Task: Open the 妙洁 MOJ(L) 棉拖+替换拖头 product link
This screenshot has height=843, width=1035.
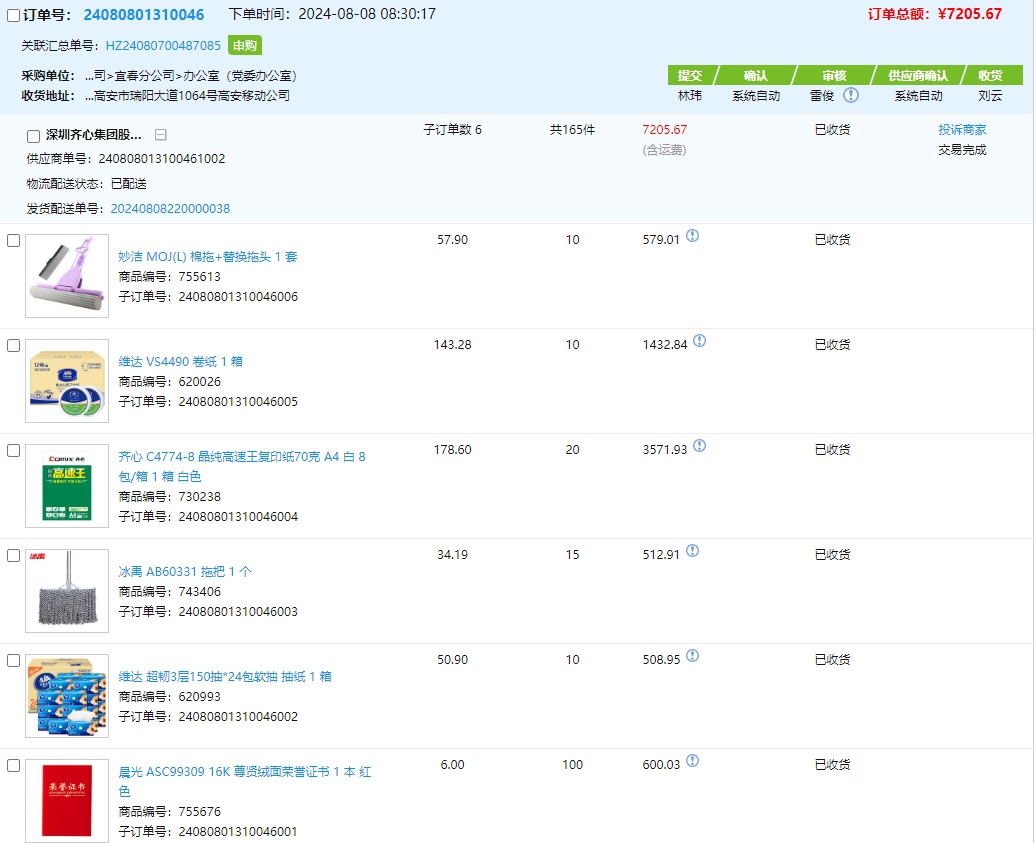Action: pos(208,256)
